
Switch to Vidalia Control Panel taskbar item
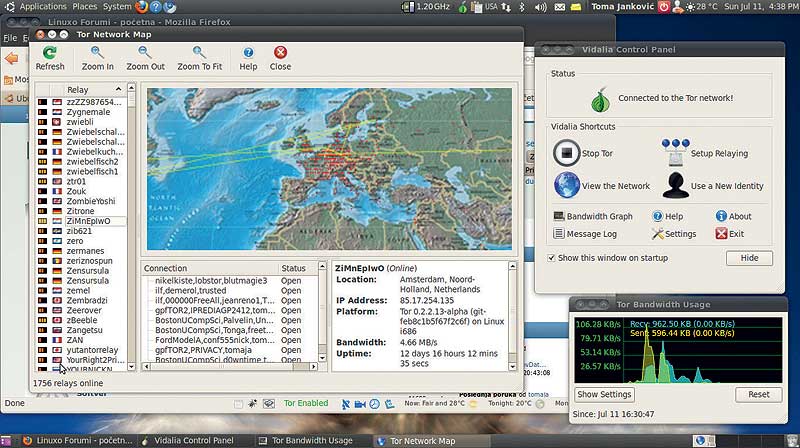(x=187, y=440)
